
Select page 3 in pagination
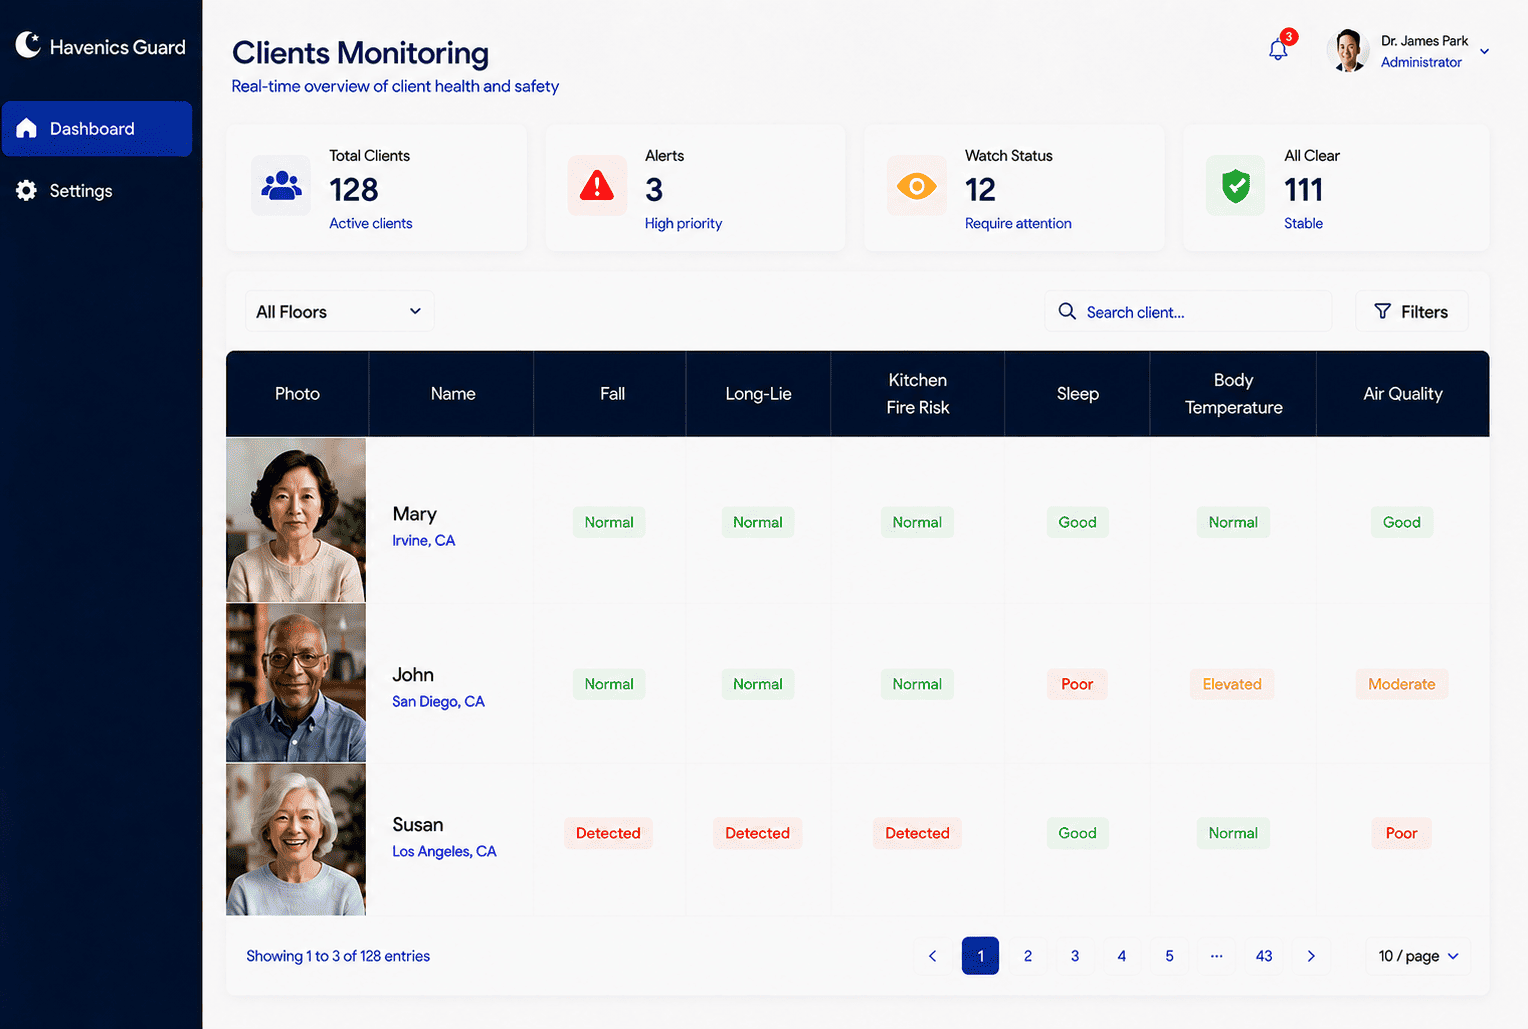point(1075,956)
